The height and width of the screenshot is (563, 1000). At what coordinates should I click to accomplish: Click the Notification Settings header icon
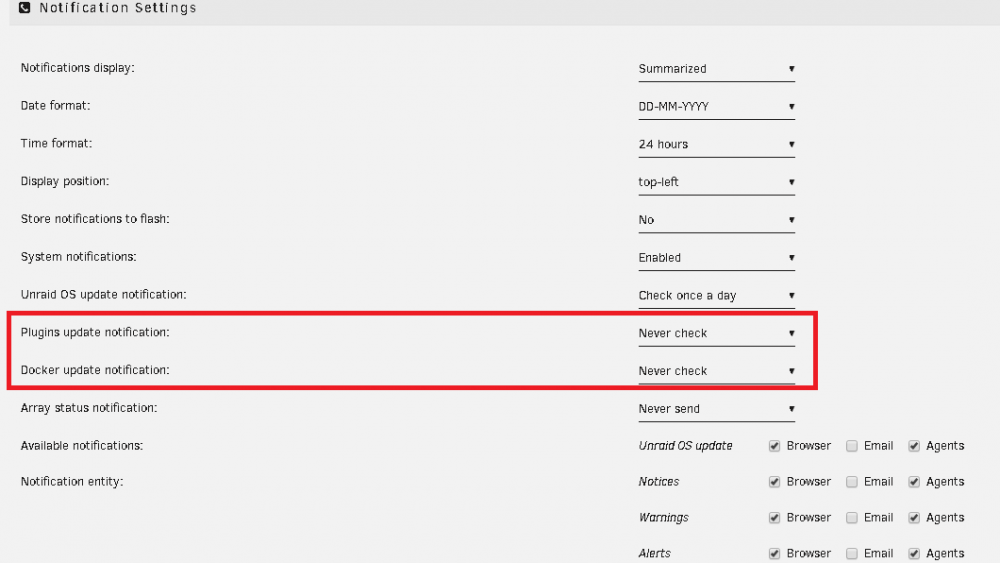(x=24, y=8)
